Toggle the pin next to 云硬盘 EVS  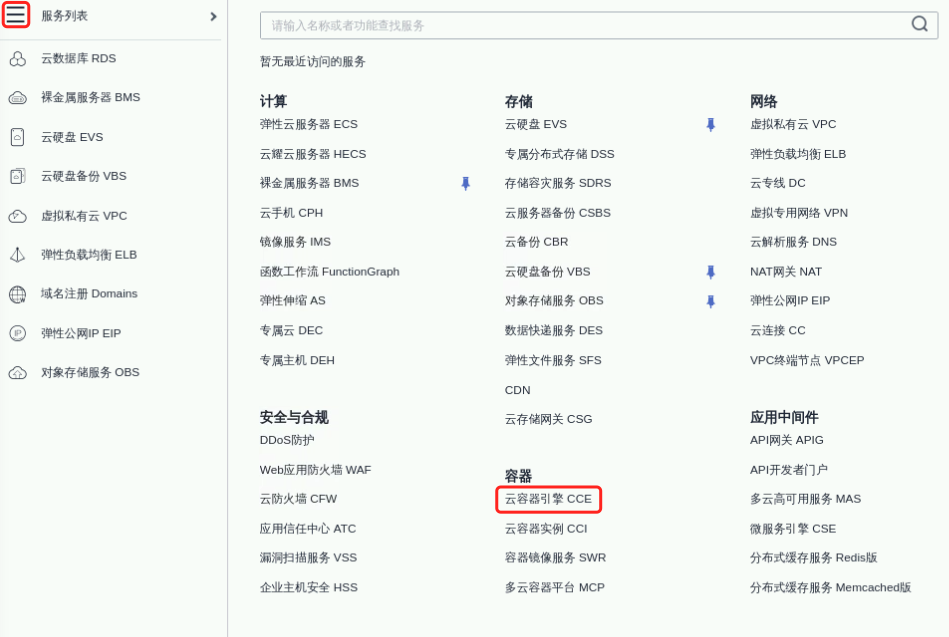(710, 125)
